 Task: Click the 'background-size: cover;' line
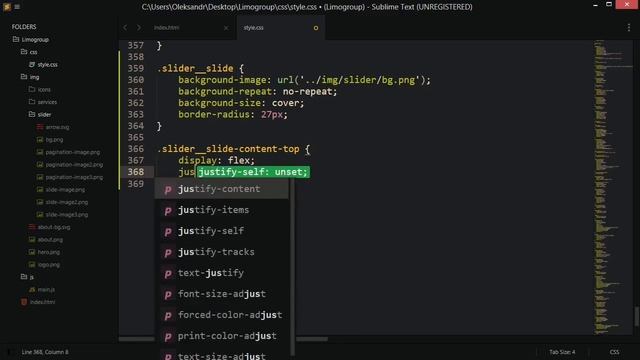pyautogui.click(x=241, y=103)
